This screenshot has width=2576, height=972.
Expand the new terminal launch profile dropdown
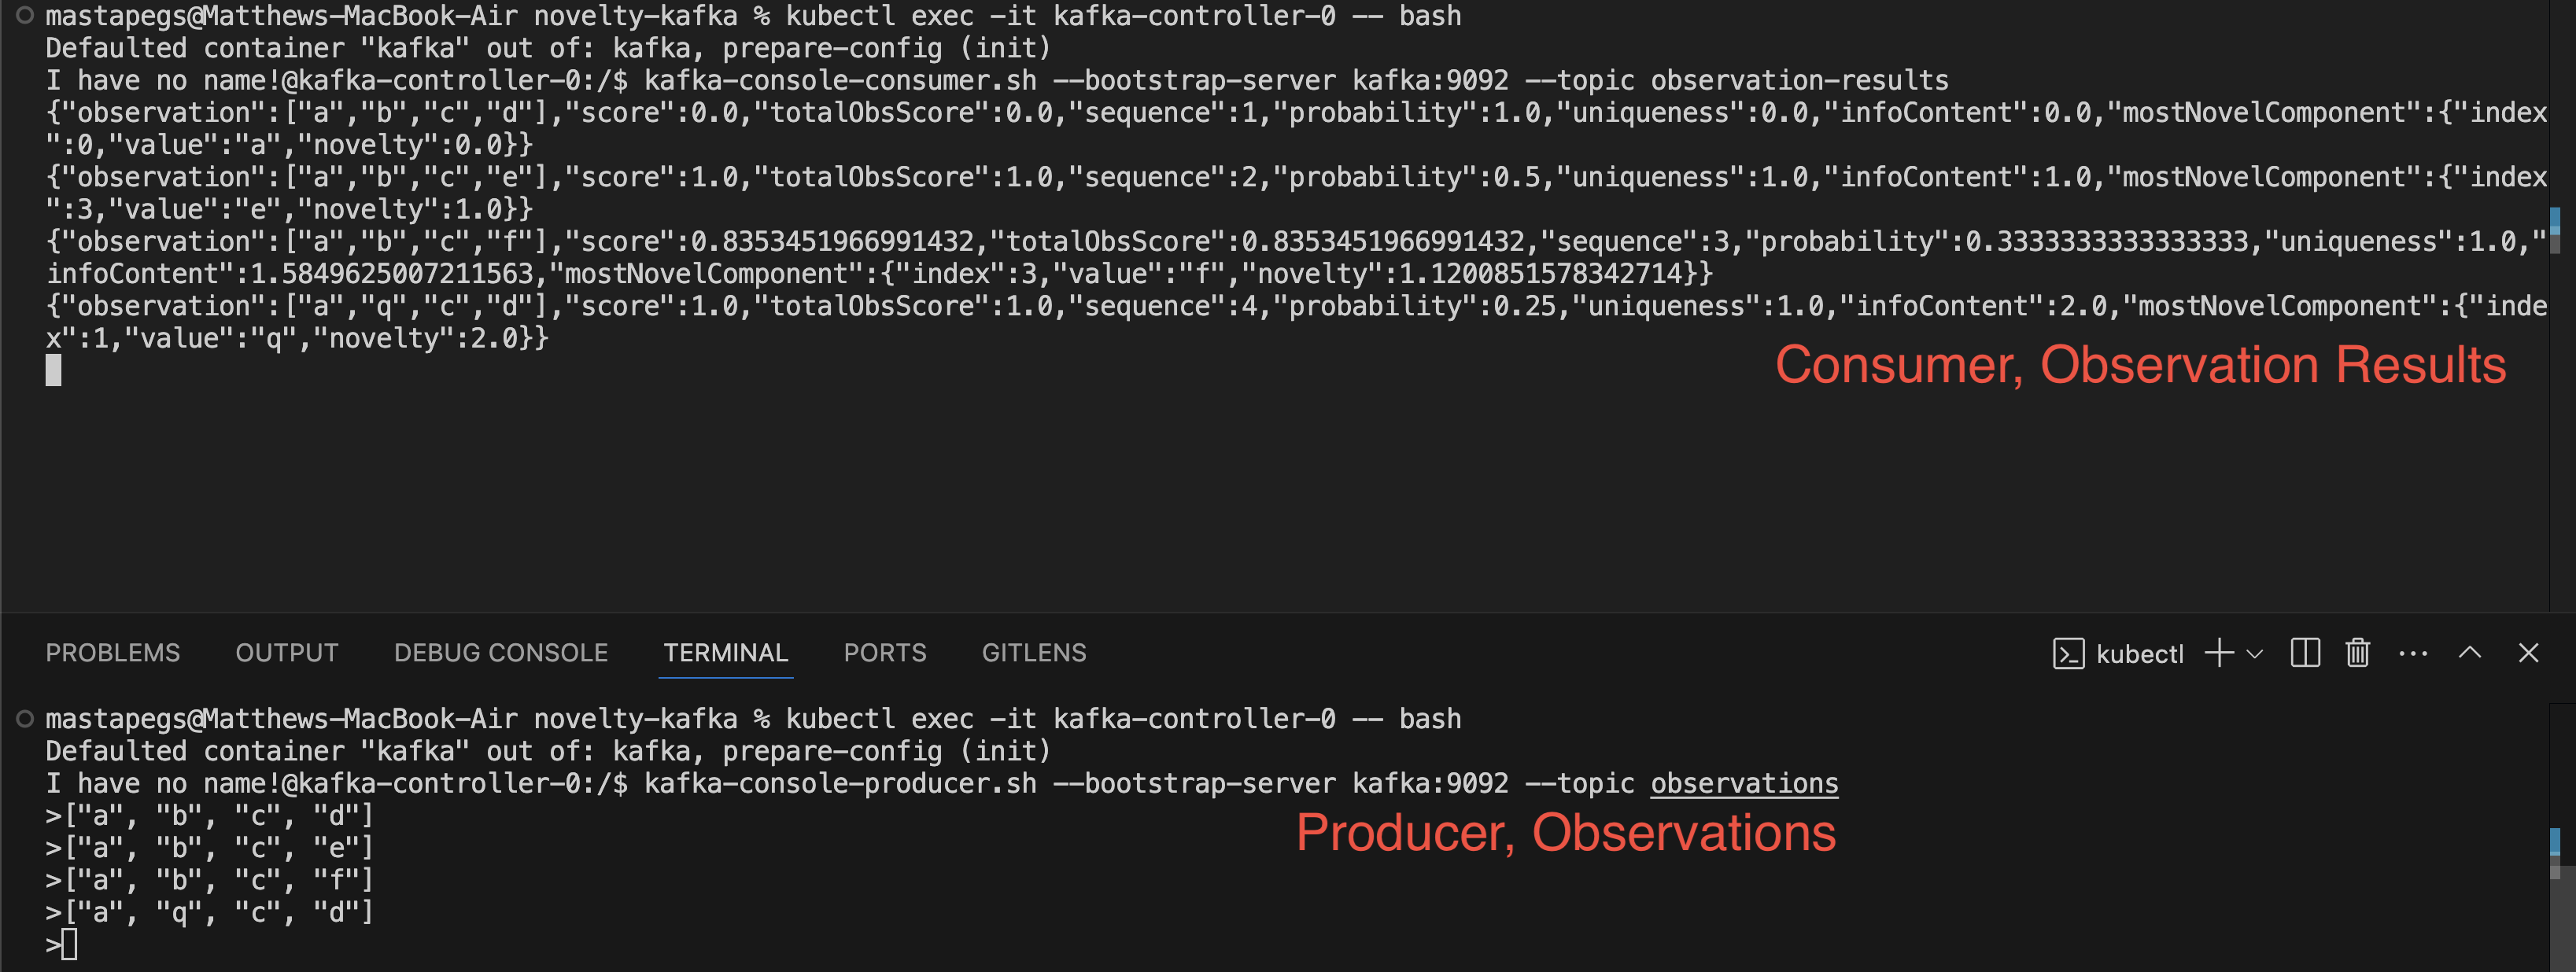click(2254, 654)
